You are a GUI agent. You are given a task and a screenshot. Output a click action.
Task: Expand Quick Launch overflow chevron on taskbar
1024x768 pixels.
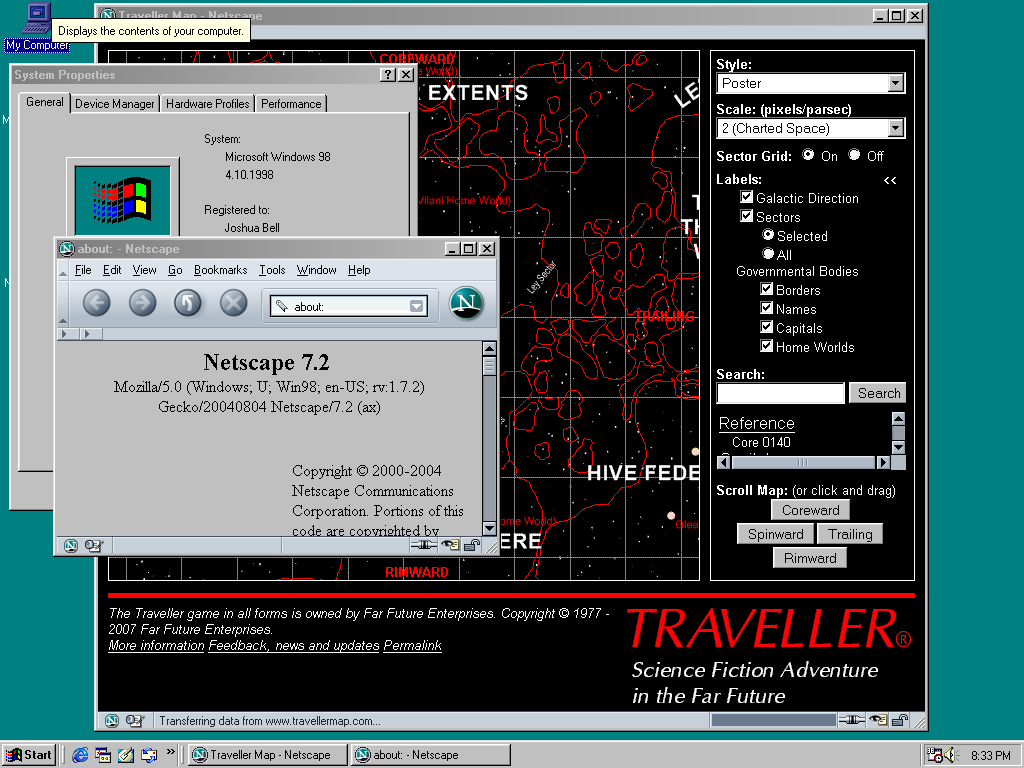click(x=170, y=752)
